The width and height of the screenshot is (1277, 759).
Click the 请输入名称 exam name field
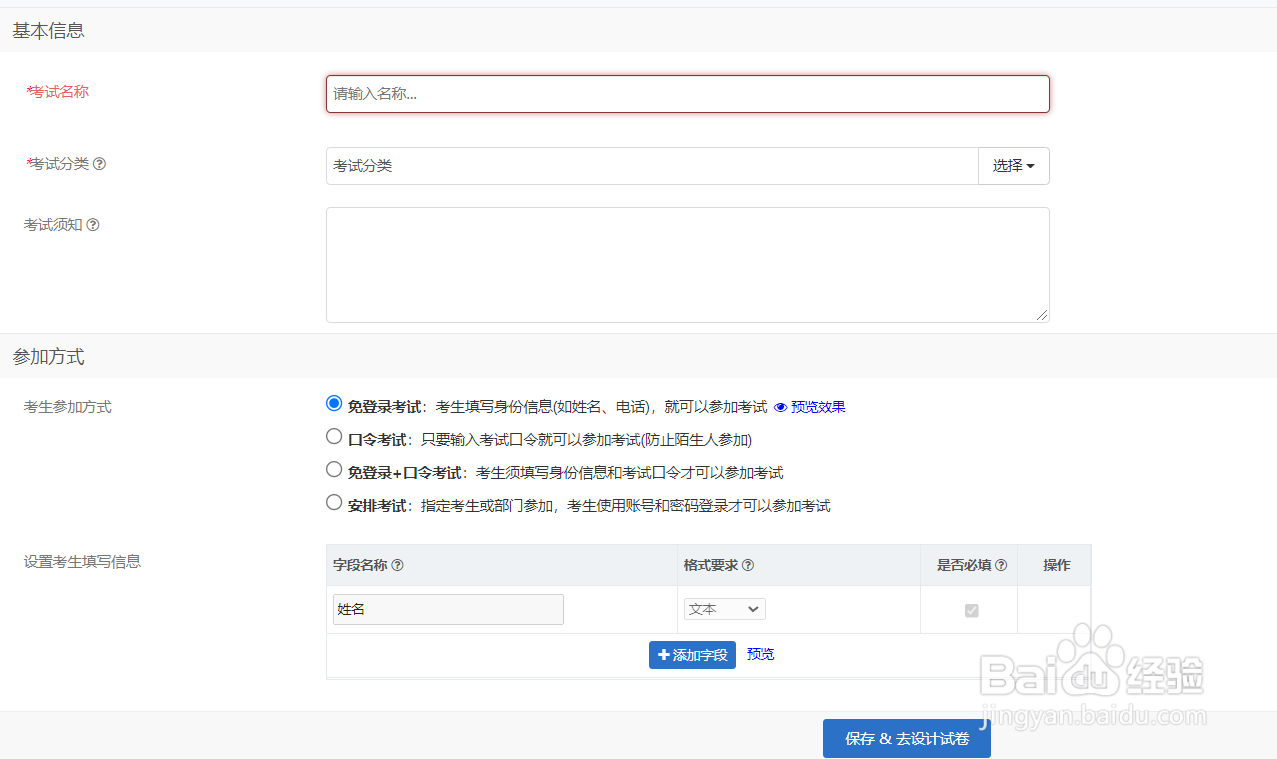point(687,93)
